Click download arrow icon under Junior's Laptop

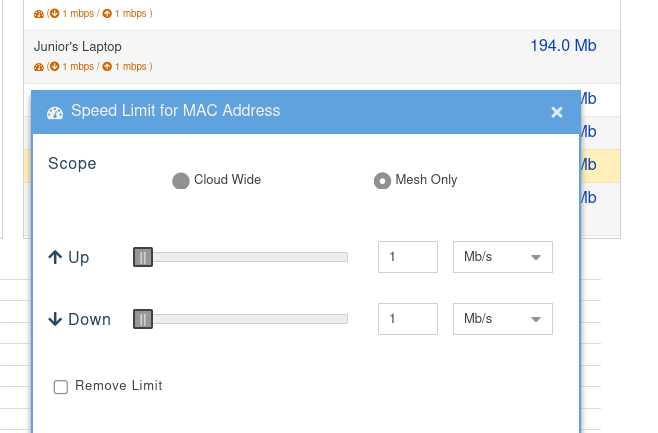point(56,67)
